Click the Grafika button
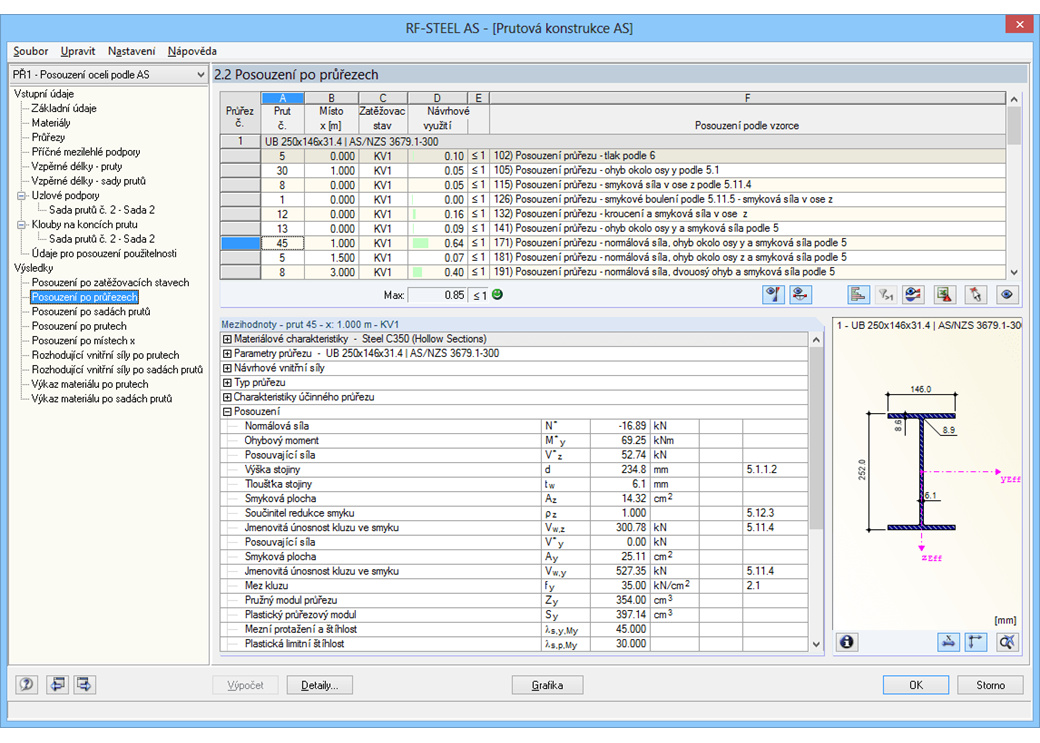This screenshot has height=743, width=1040. coord(547,686)
